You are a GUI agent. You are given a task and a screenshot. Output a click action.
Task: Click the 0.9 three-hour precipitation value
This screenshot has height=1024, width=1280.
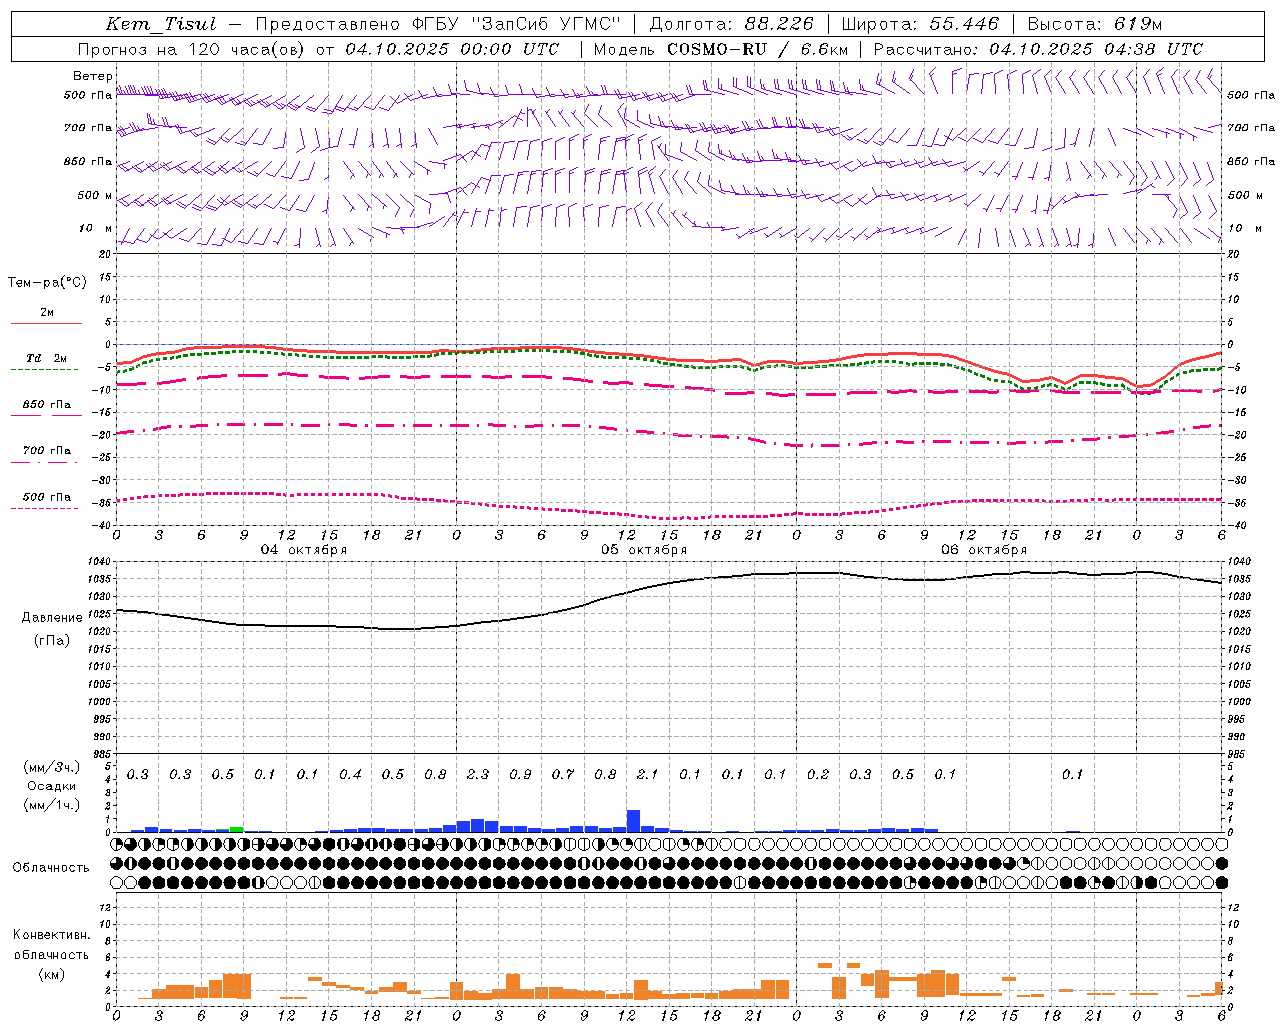click(520, 774)
